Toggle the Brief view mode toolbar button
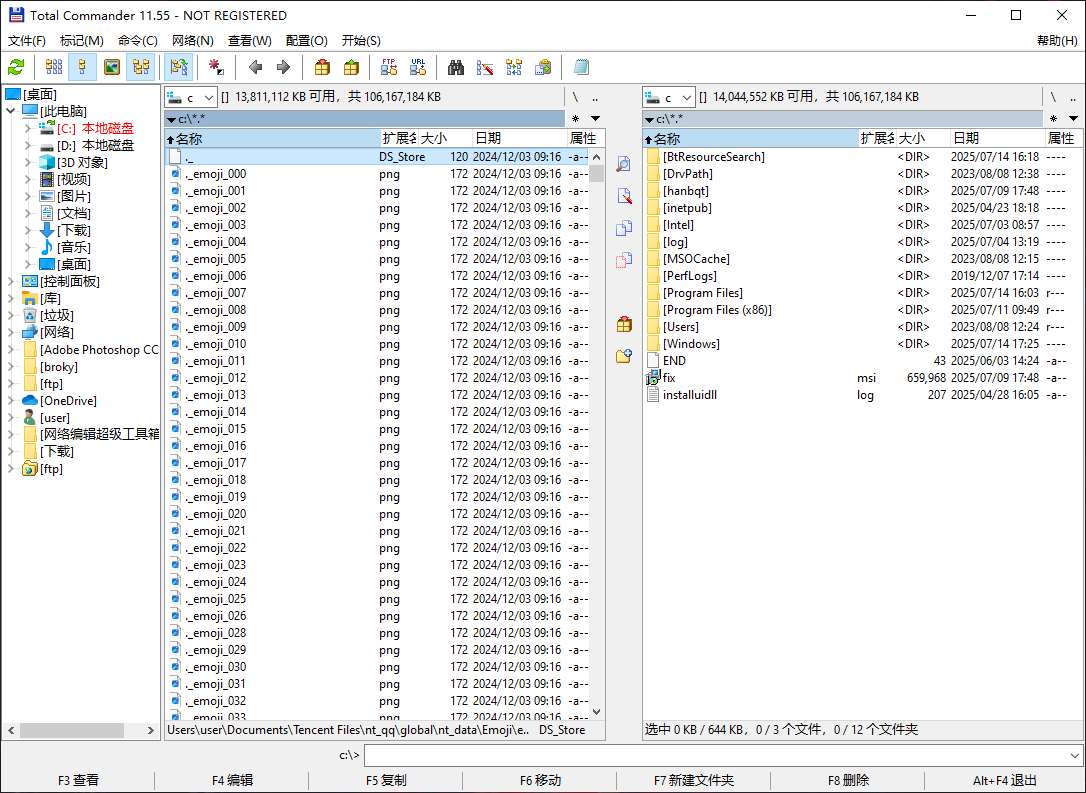This screenshot has width=1086, height=793. click(x=54, y=67)
